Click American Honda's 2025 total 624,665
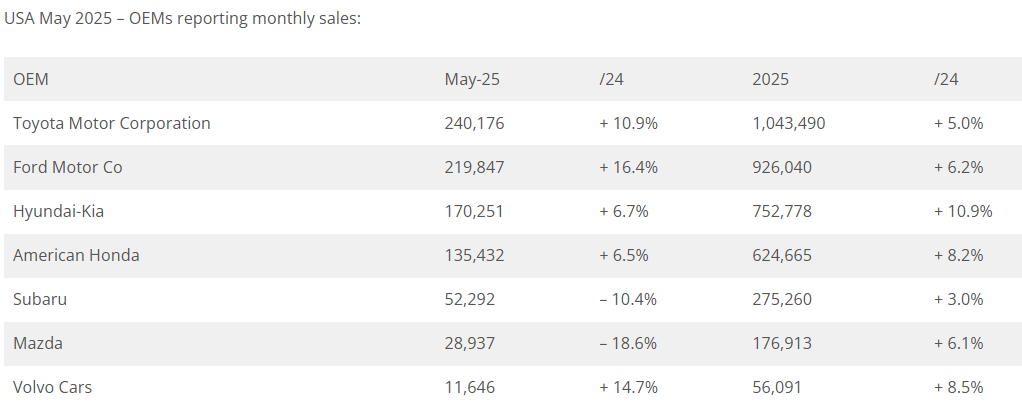Image resolution: width=1022 pixels, height=405 pixels. 782,255
